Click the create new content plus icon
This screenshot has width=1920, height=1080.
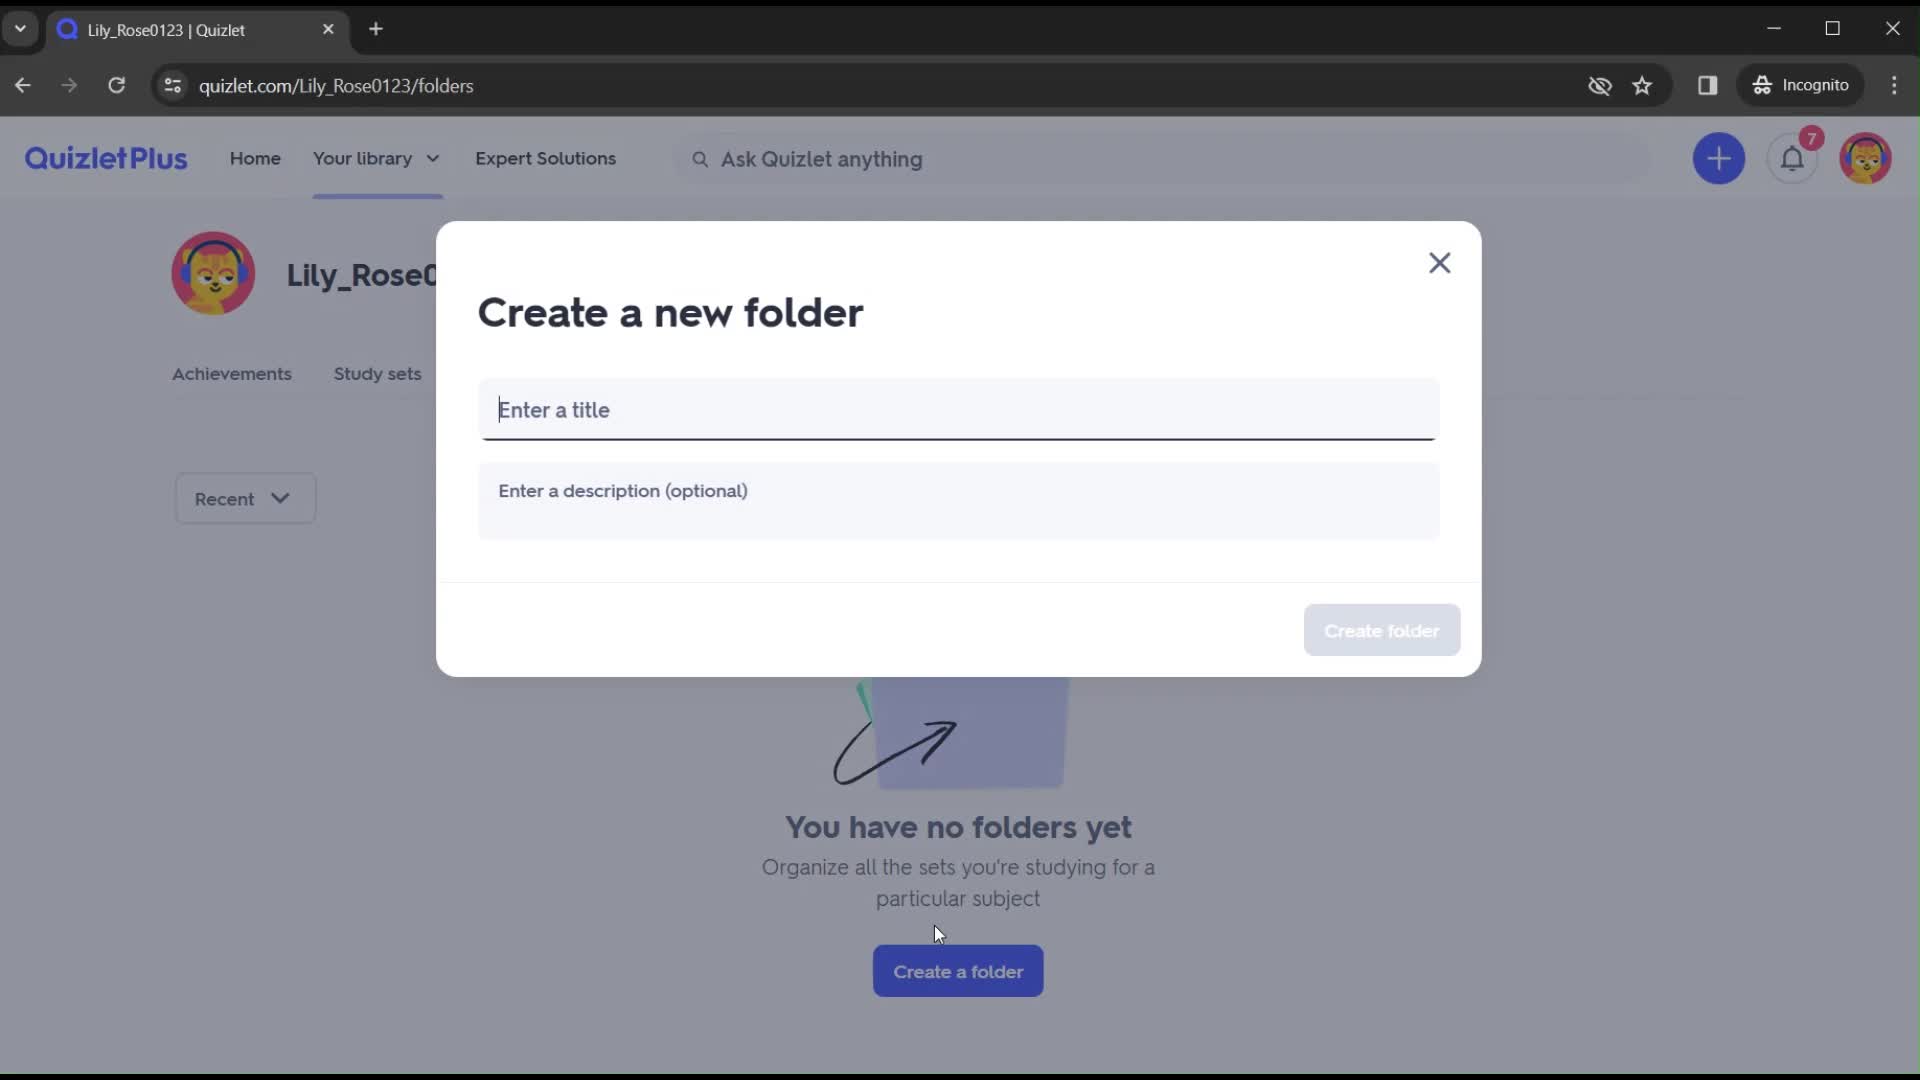coord(1720,158)
